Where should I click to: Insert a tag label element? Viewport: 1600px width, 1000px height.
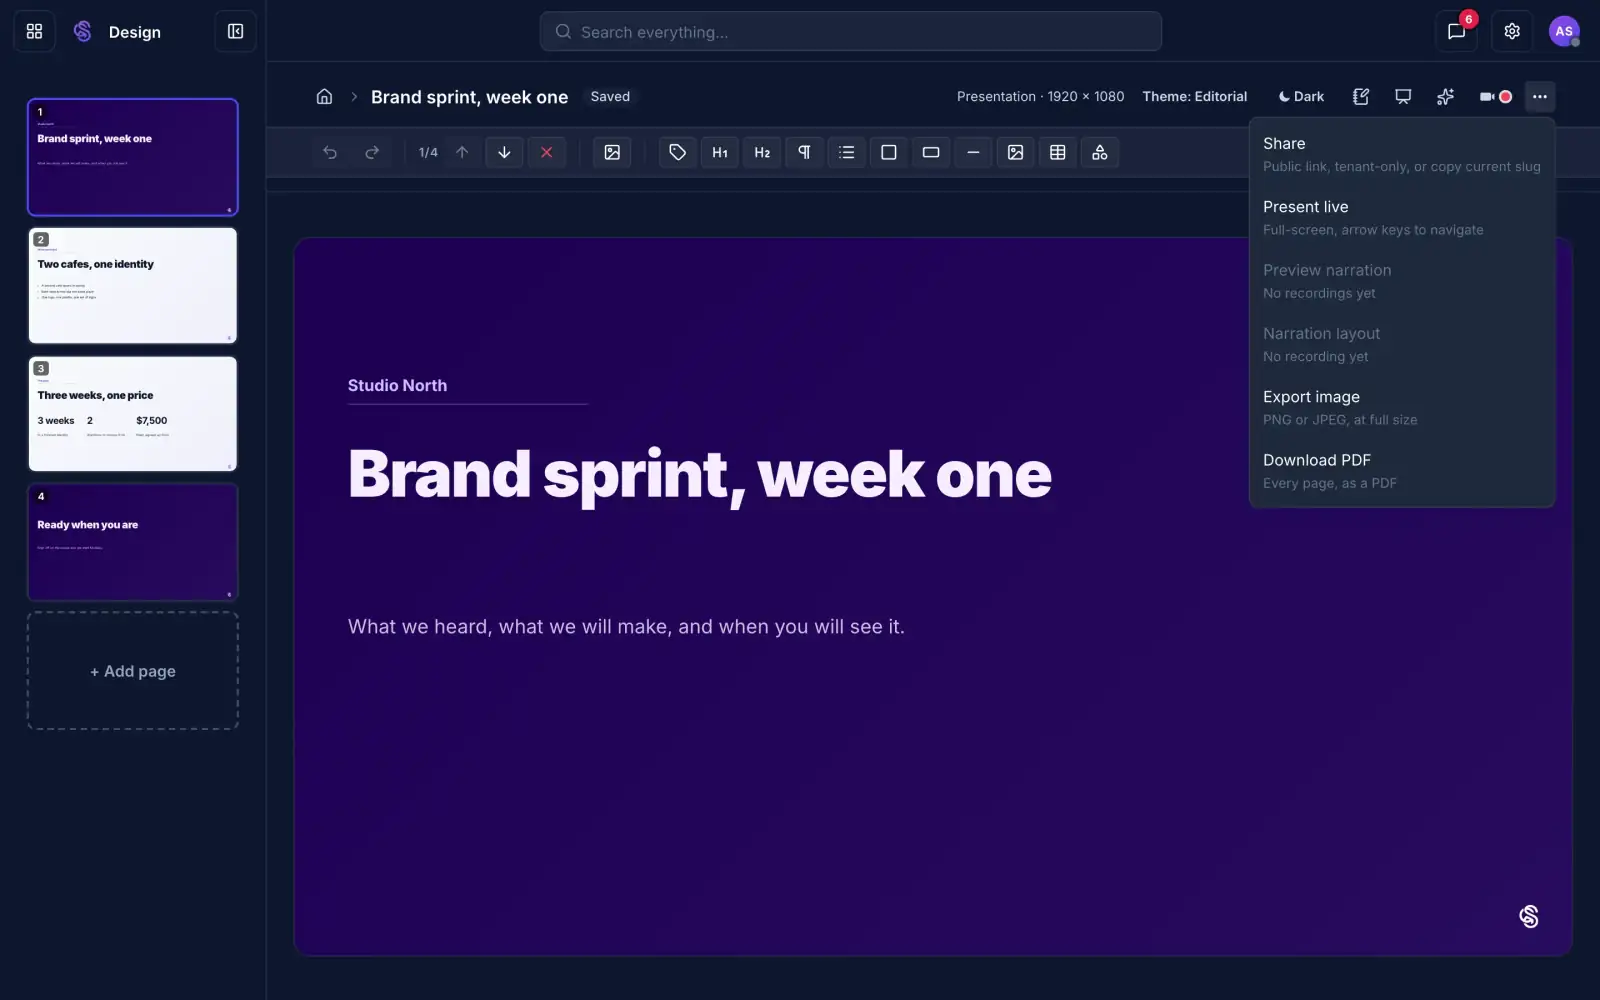pyautogui.click(x=677, y=152)
